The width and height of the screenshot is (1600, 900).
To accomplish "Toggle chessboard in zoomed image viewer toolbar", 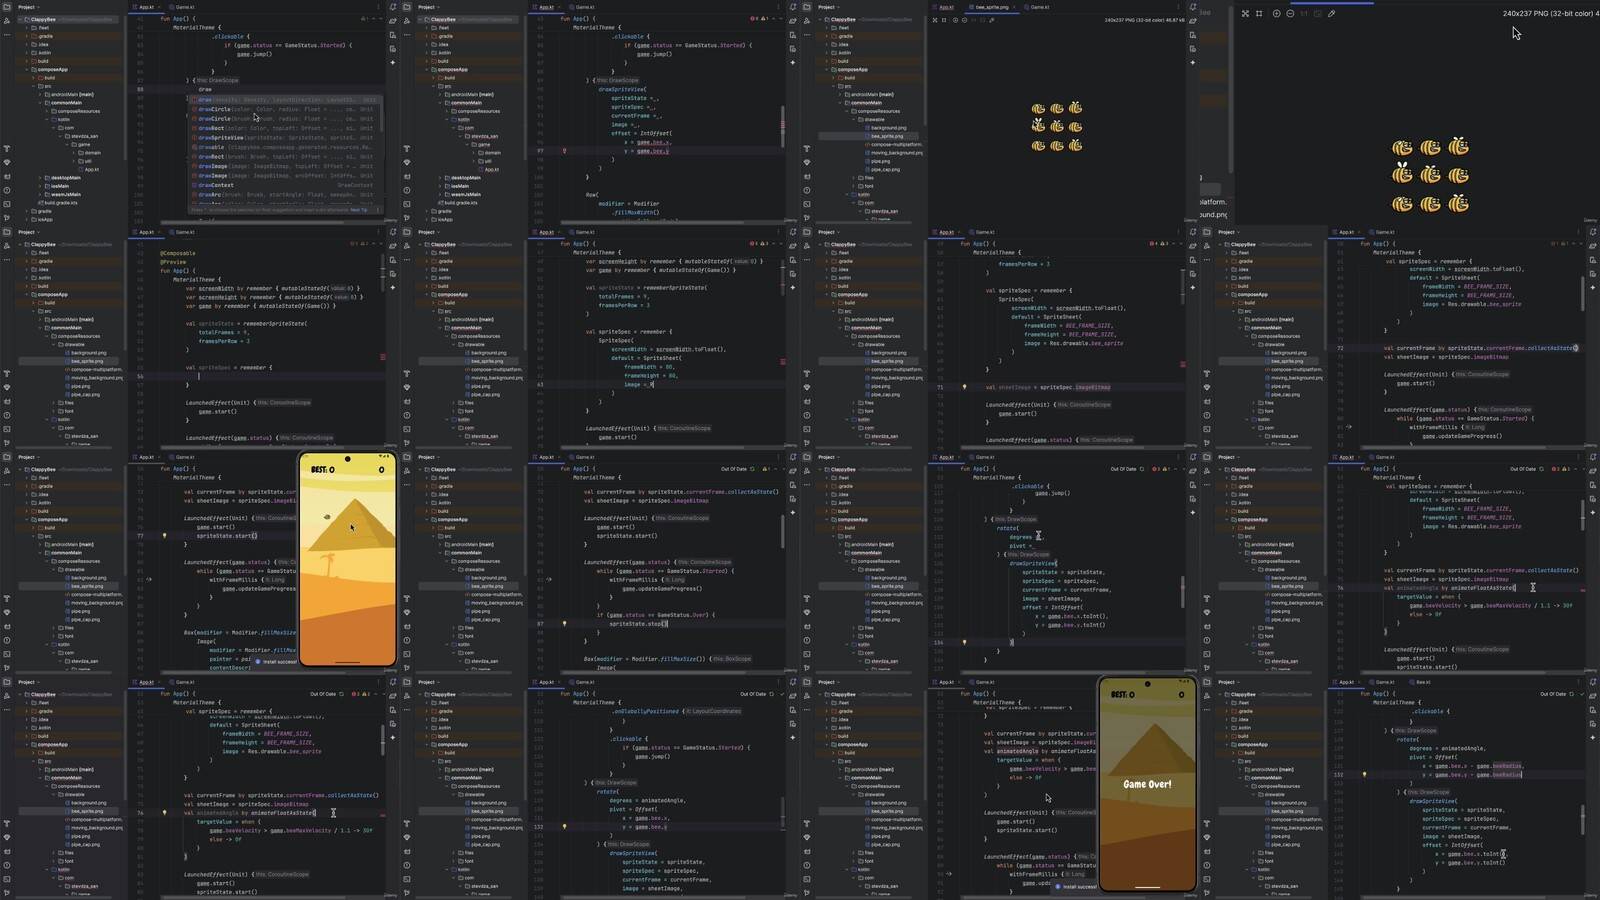I will pyautogui.click(x=1245, y=13).
